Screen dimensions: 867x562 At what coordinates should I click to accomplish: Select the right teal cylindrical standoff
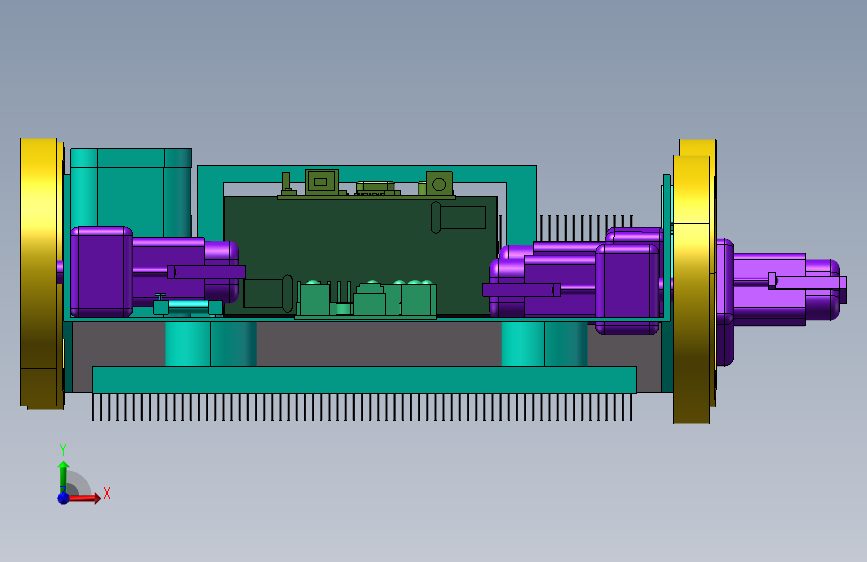(544, 344)
